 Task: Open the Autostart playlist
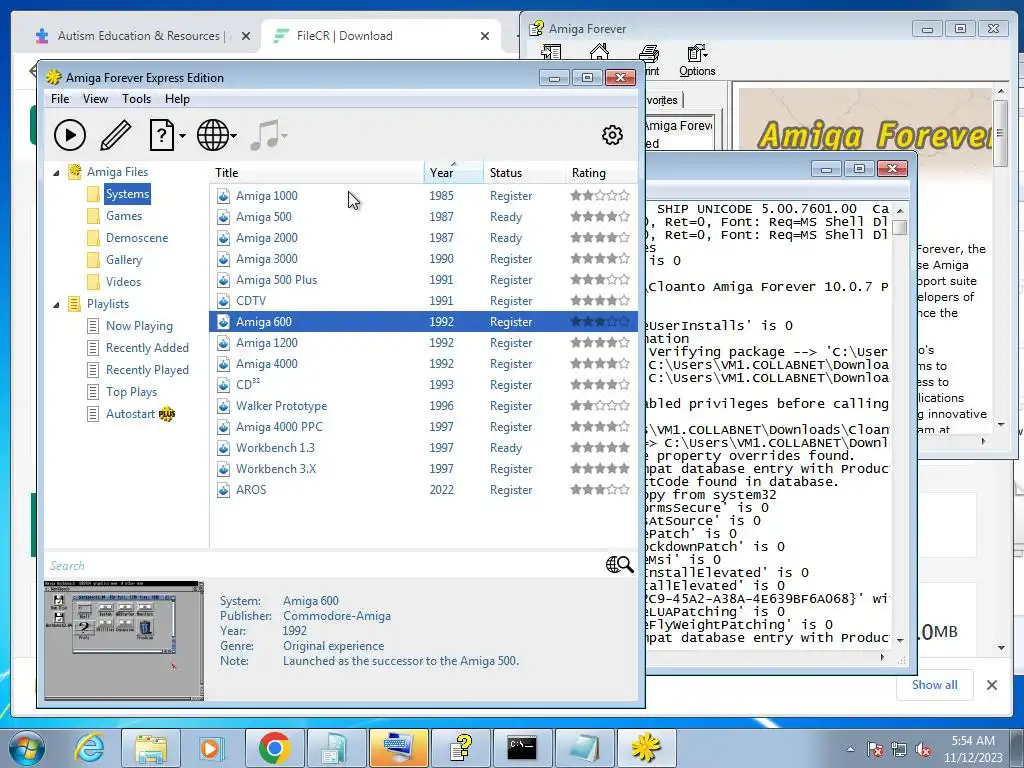(130, 413)
